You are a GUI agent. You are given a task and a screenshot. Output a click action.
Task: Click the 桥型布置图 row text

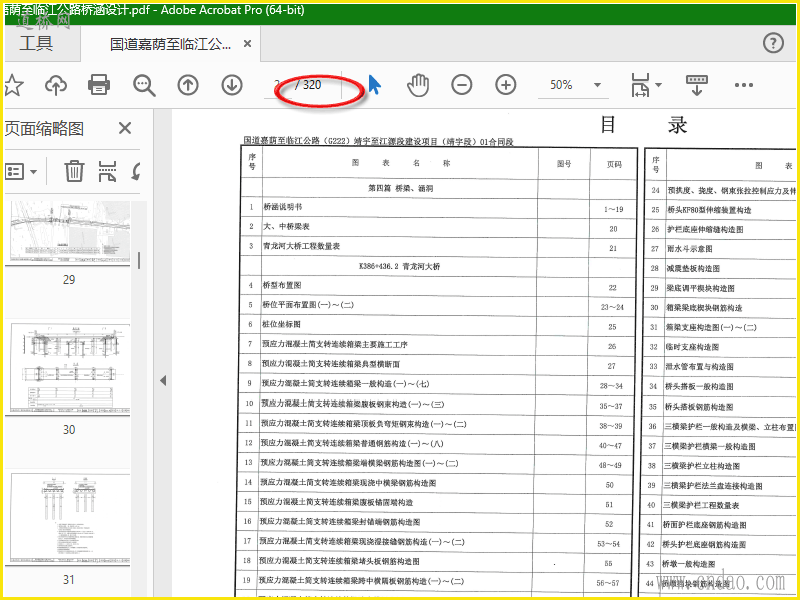coord(282,285)
